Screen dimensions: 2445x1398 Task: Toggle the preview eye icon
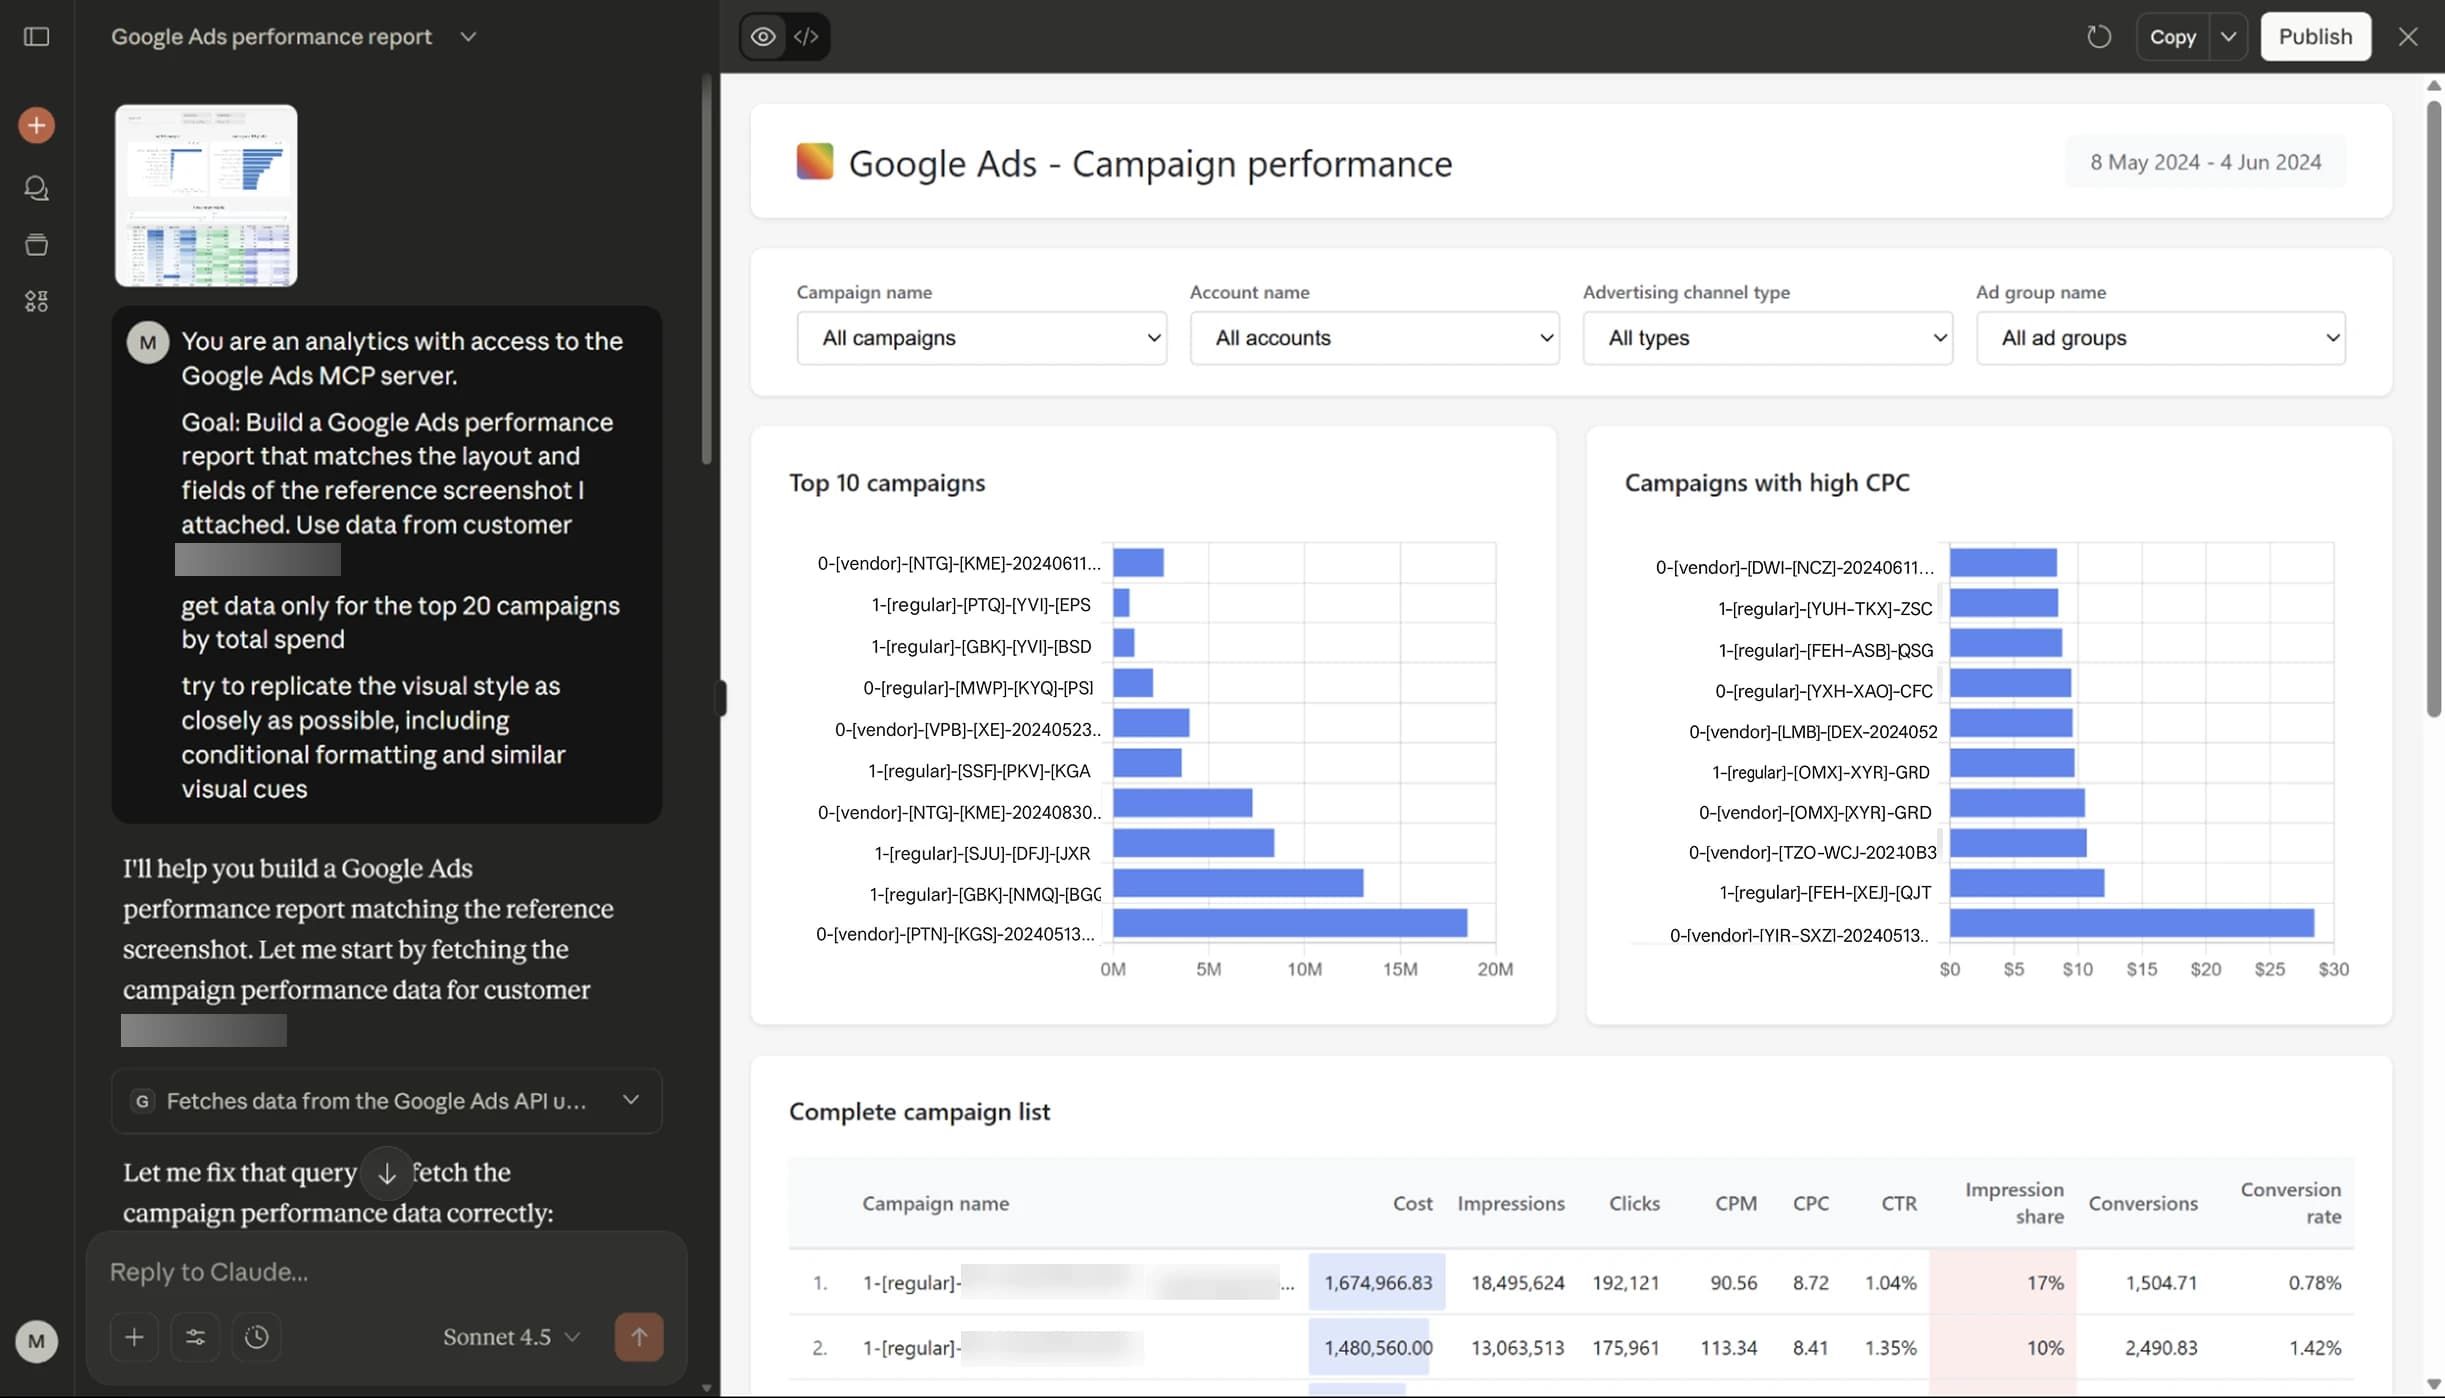762,36
